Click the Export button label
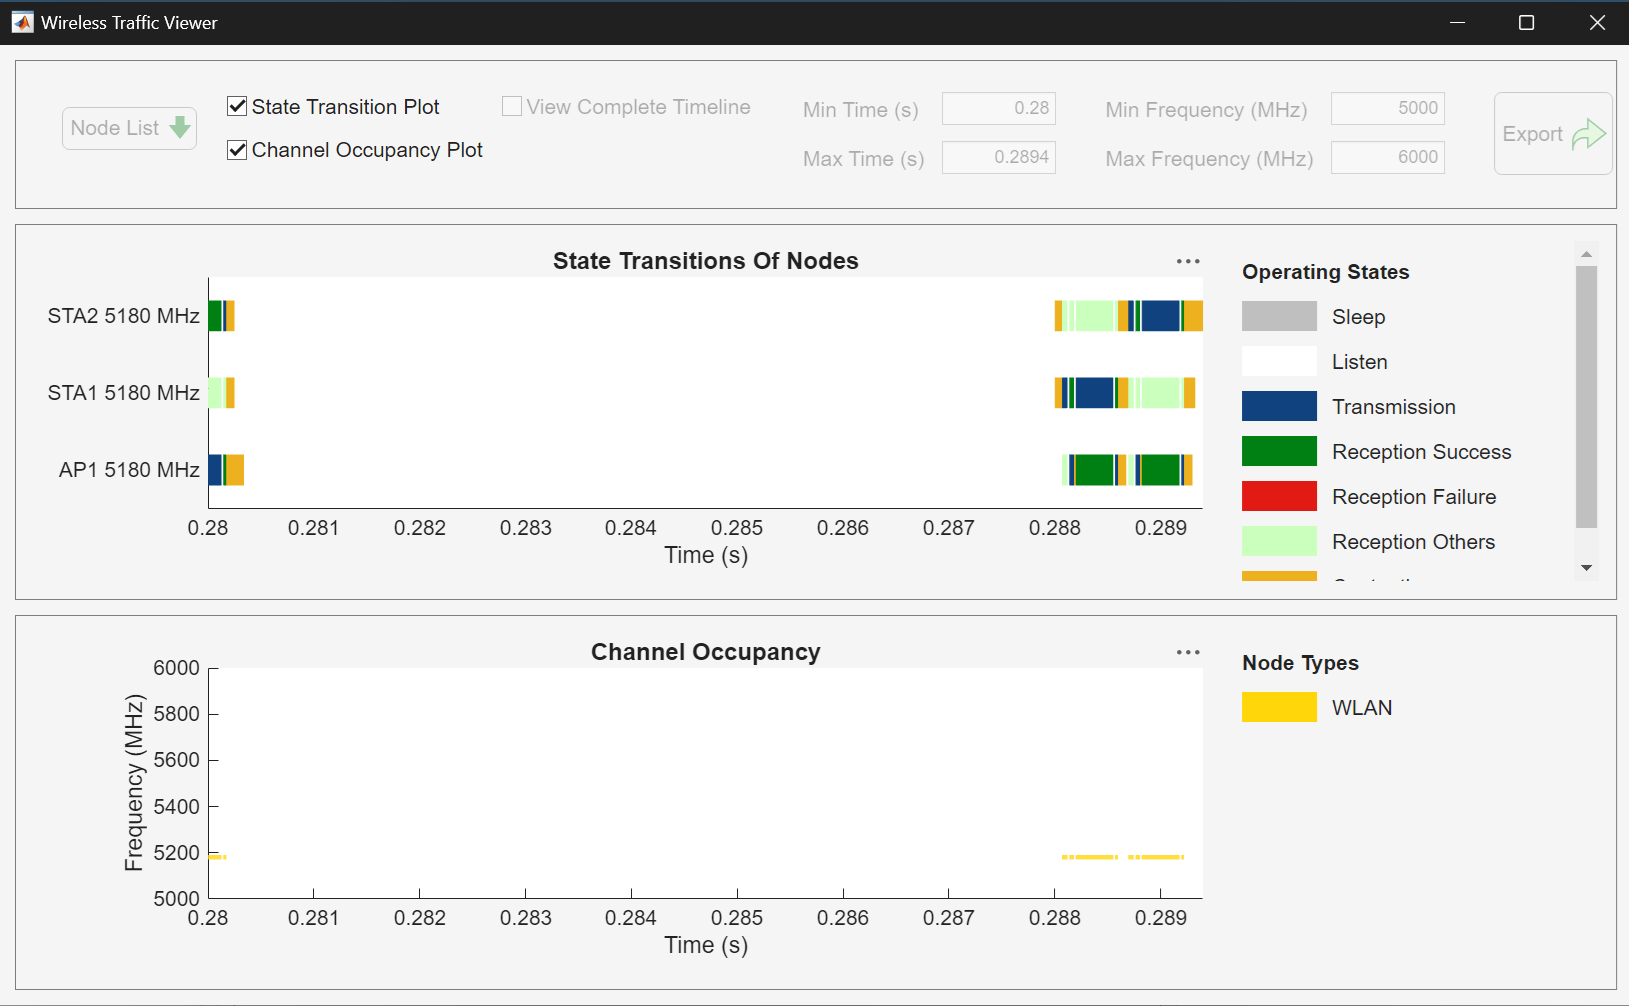The image size is (1629, 1006). (x=1532, y=134)
